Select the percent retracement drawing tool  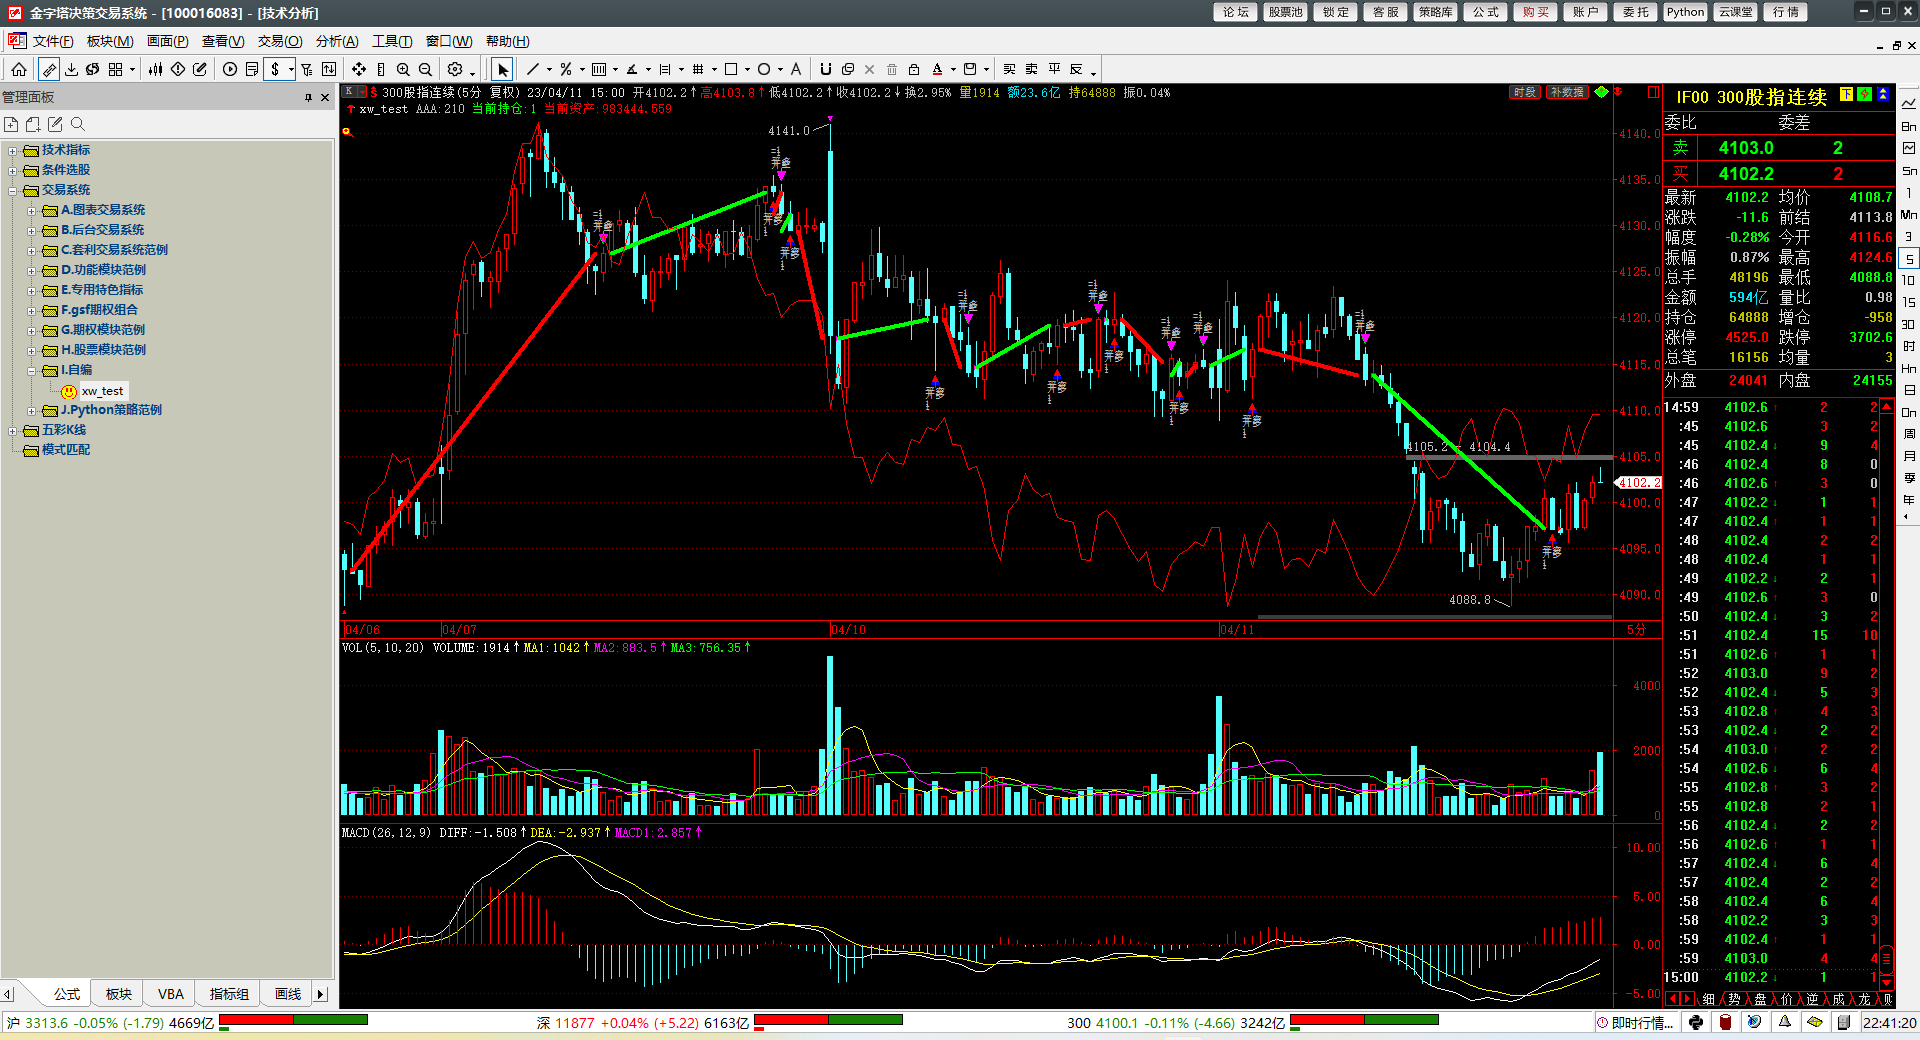[x=566, y=69]
